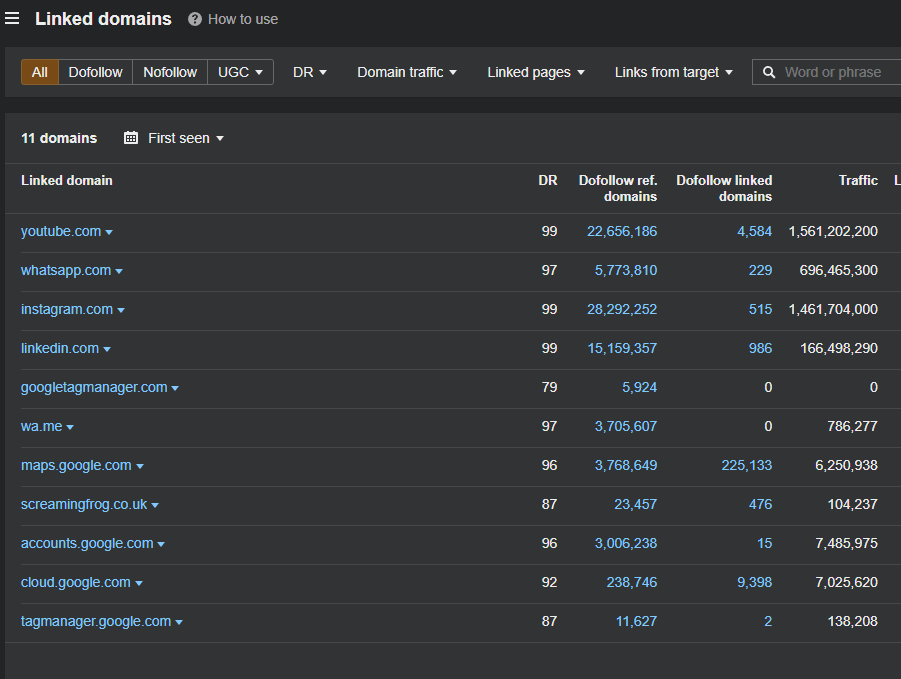
Task: Click cloud.google.com ref. domains 238,746
Action: click(x=632, y=583)
